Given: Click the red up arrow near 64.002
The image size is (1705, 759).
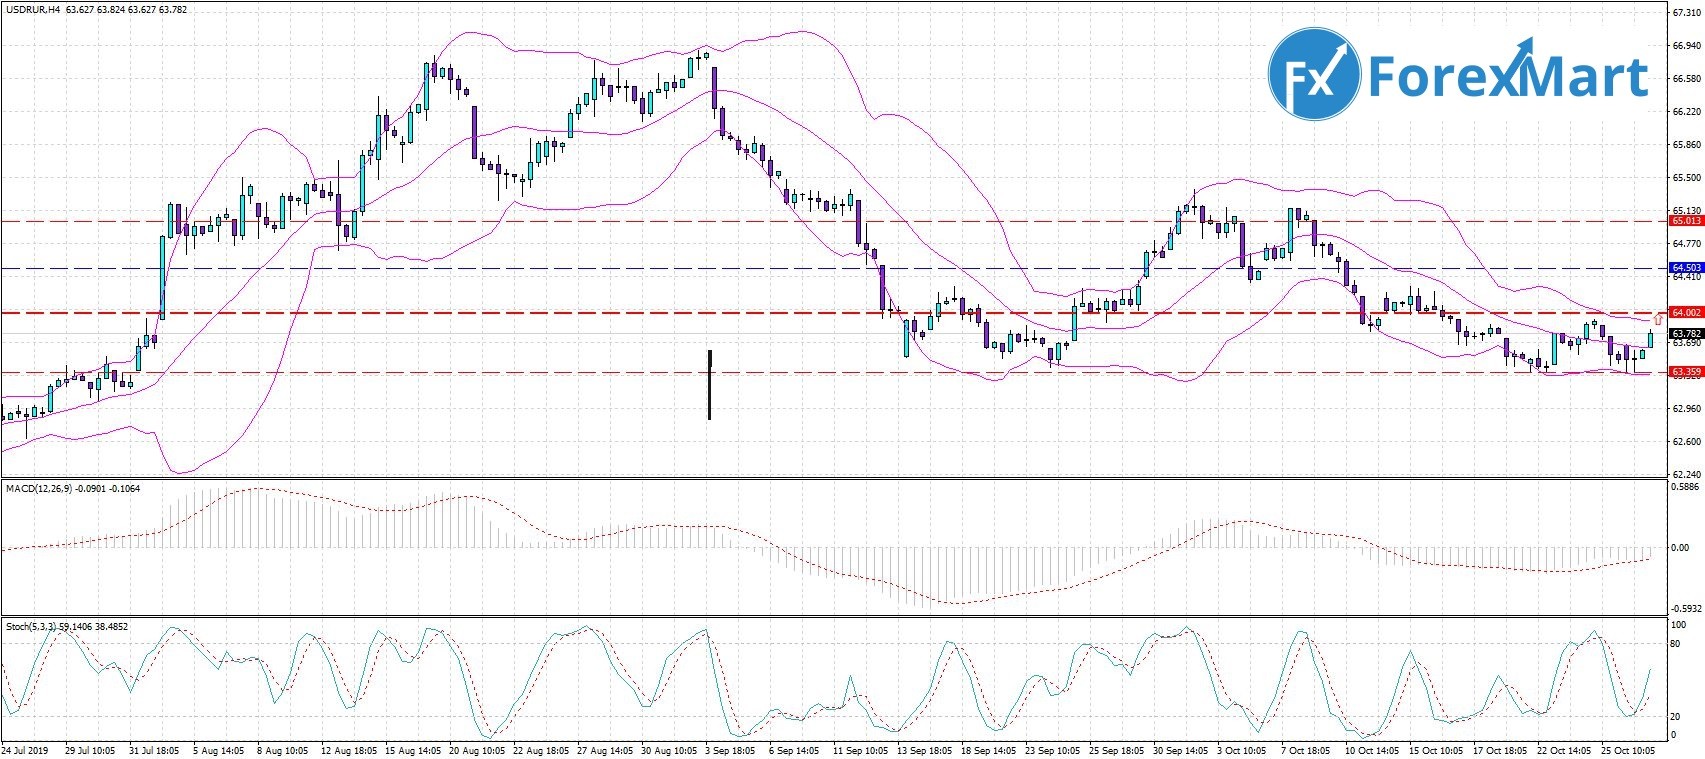Looking at the screenshot, I should [x=1658, y=319].
